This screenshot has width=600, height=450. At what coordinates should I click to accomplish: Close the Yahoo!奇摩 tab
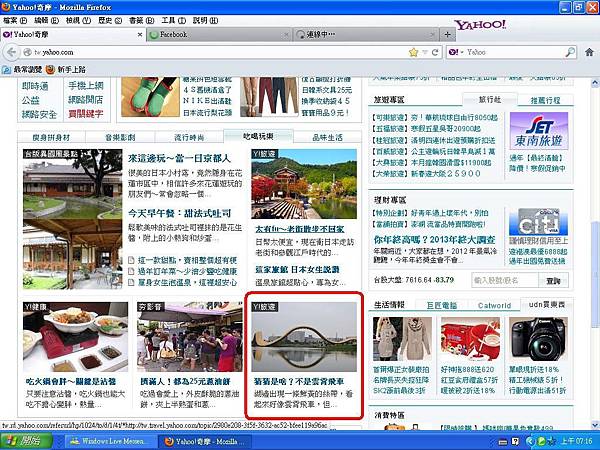140,34
